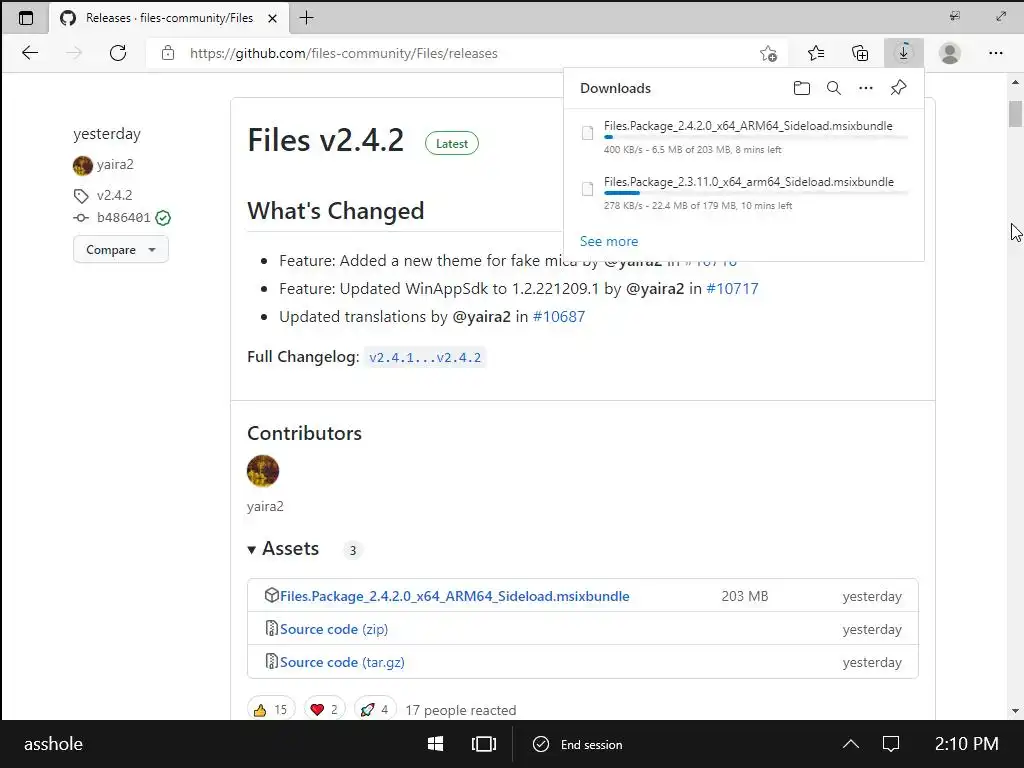Open browser Settings and more menu

click(x=995, y=53)
